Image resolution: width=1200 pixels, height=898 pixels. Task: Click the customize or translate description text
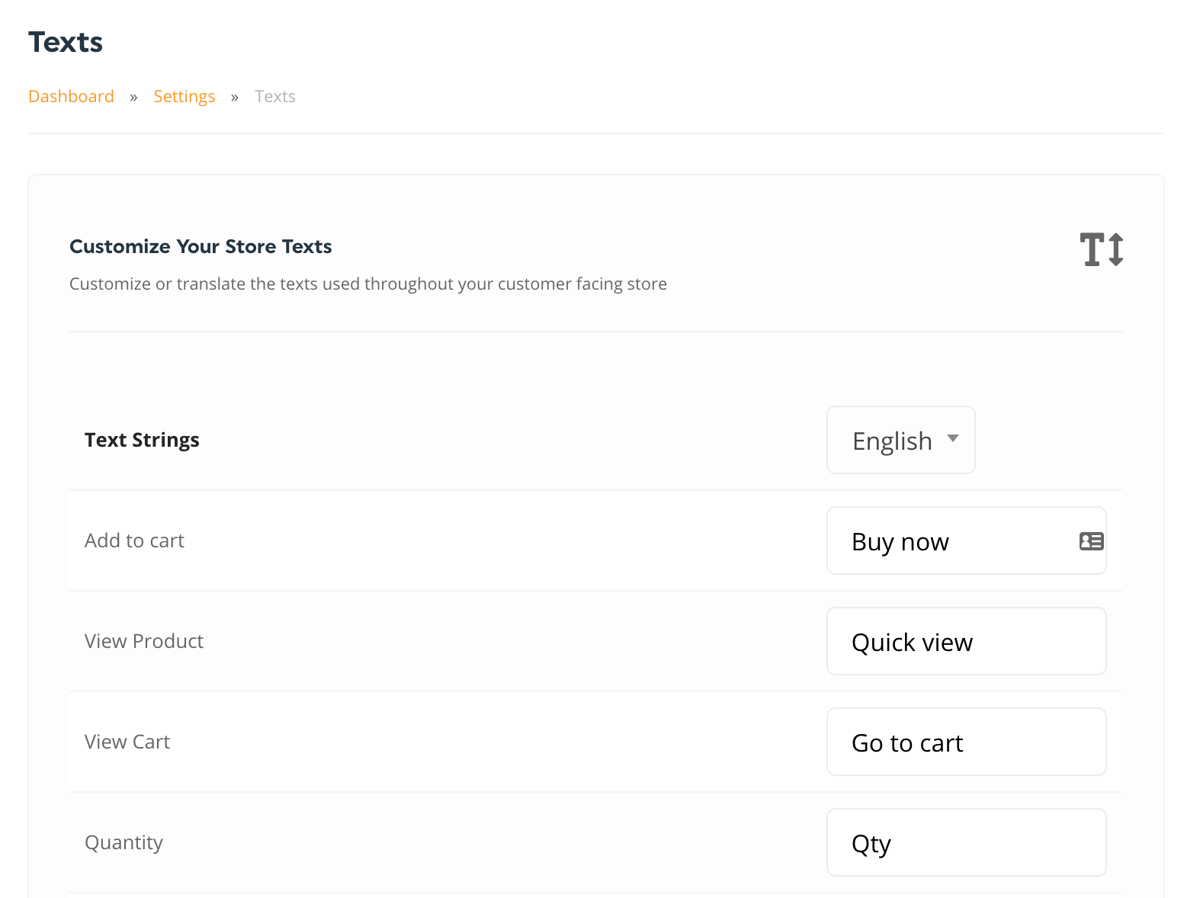(x=368, y=284)
